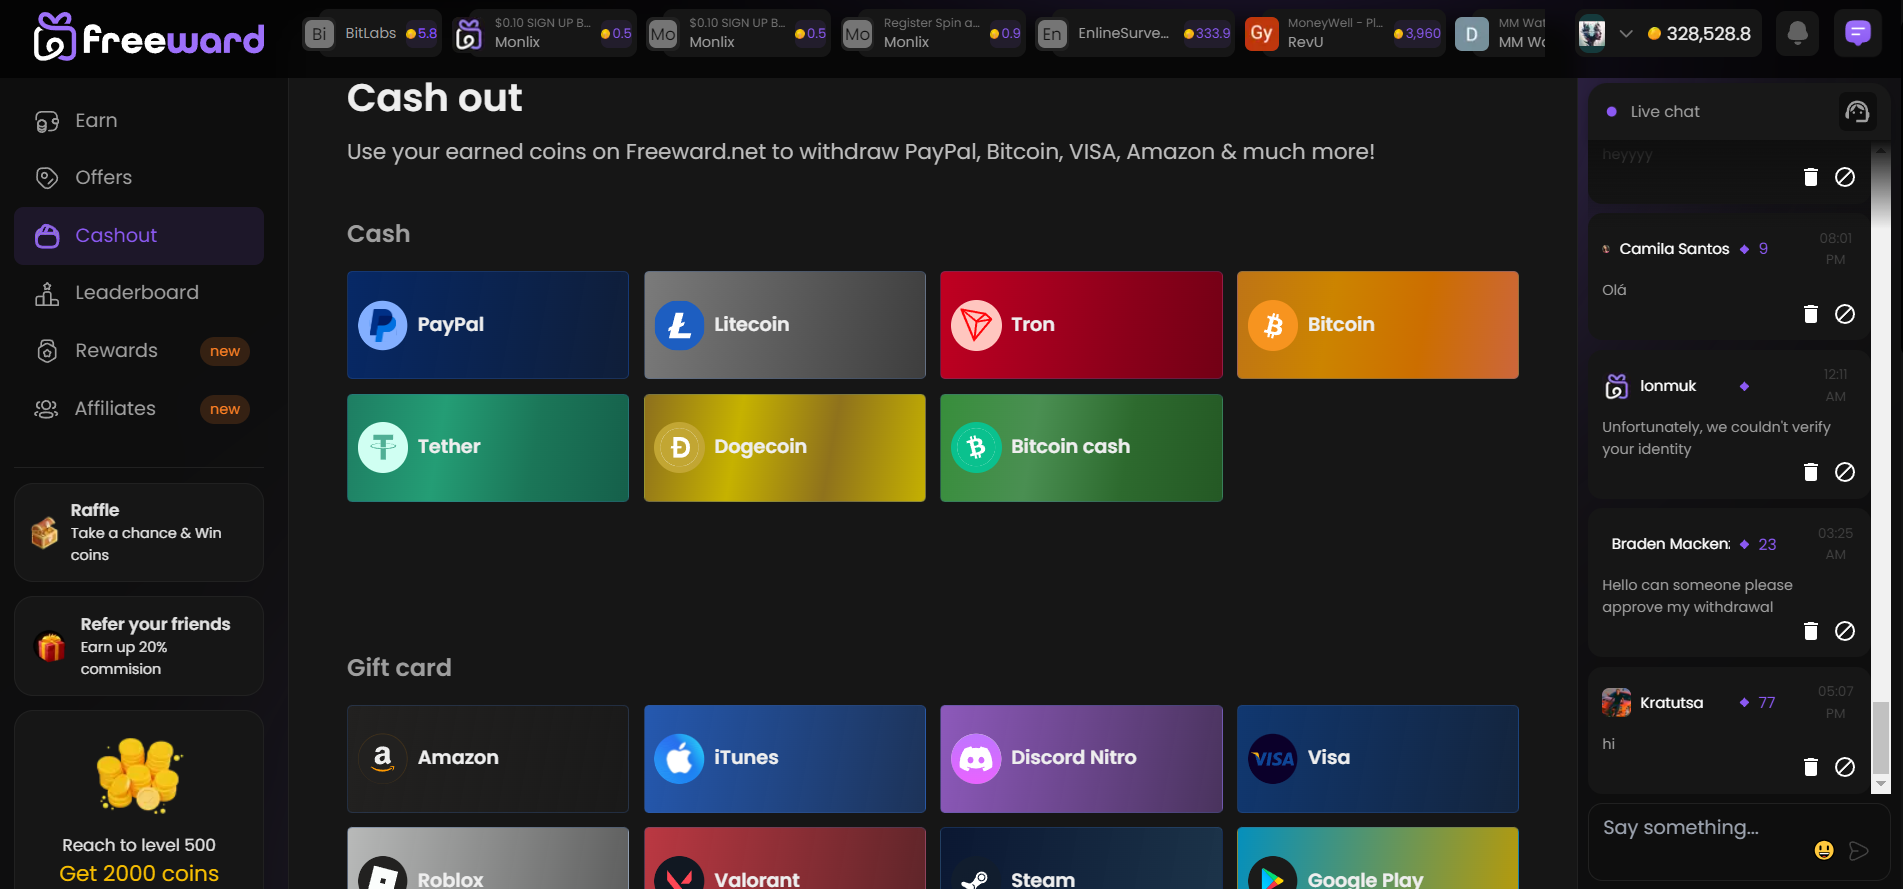The width and height of the screenshot is (1903, 889).
Task: Click the Tether logo icon
Action: (383, 447)
